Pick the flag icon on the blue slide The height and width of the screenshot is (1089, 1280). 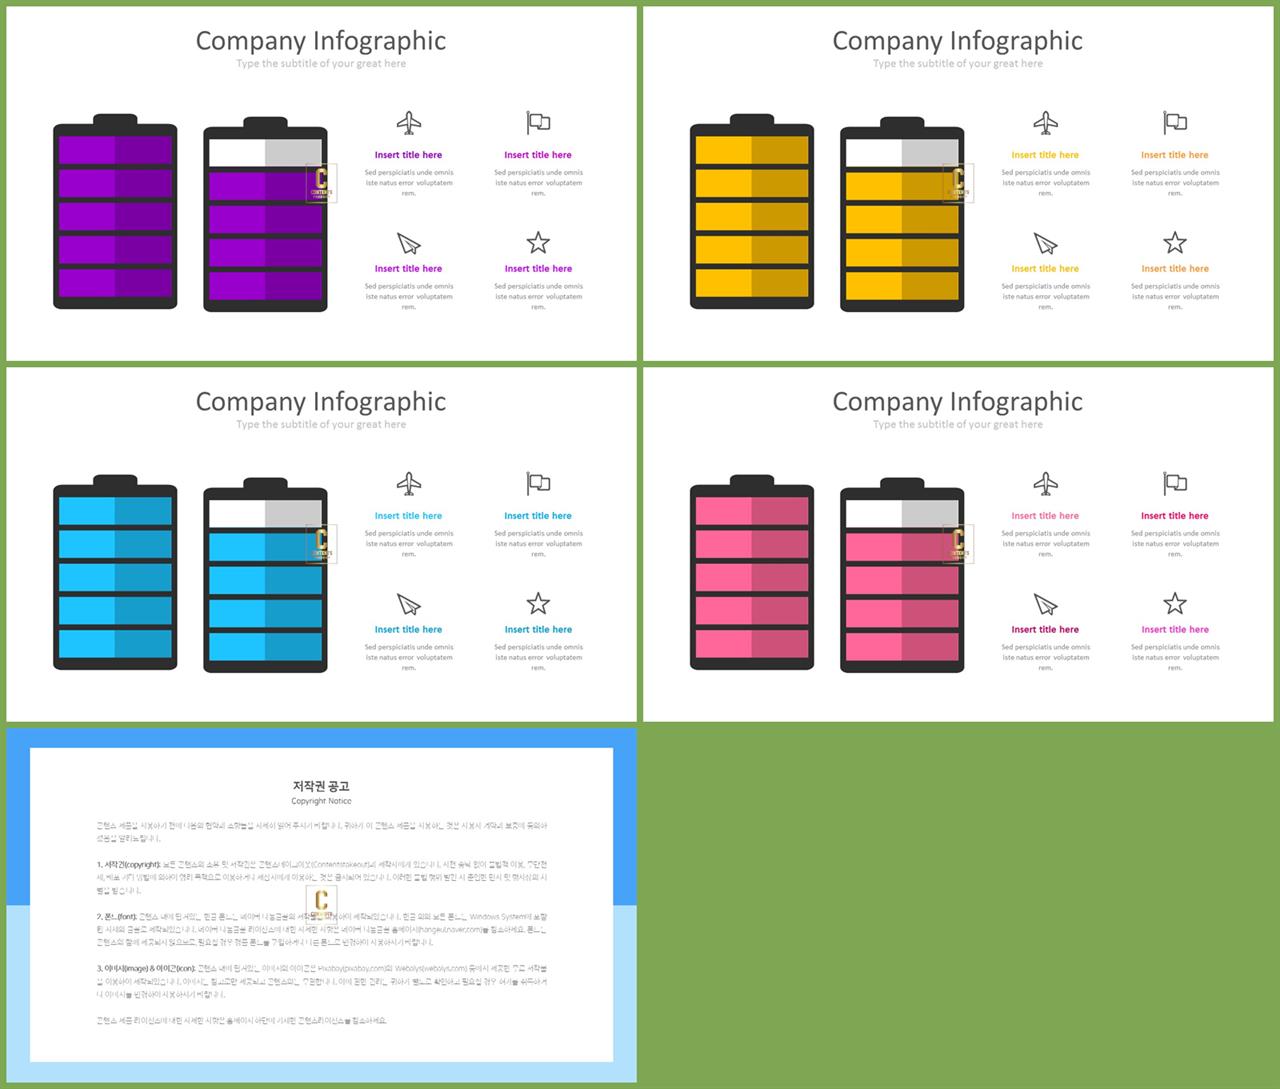[538, 483]
